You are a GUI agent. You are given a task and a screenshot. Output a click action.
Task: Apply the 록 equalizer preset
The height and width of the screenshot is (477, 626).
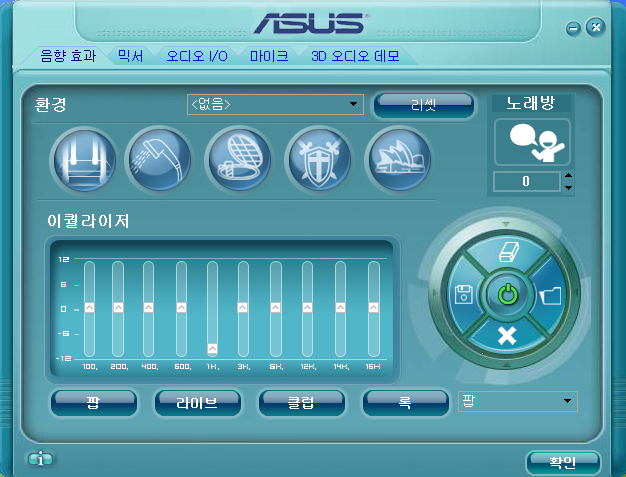coord(405,403)
